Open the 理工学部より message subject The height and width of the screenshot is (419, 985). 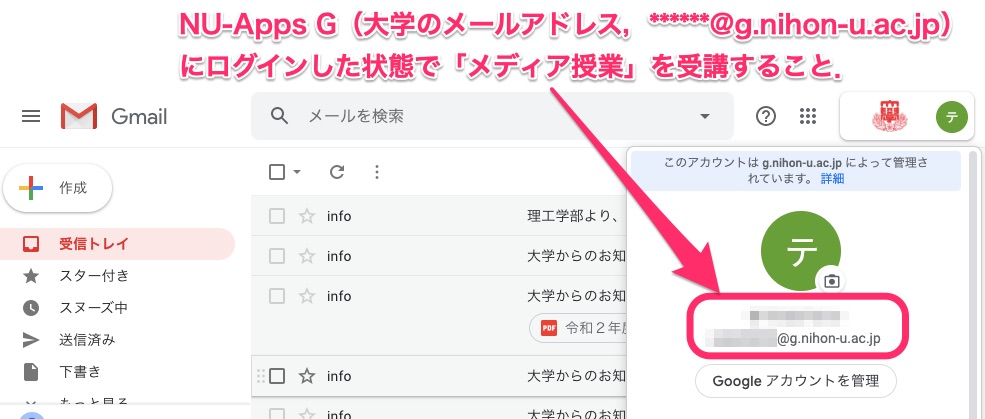(x=575, y=216)
